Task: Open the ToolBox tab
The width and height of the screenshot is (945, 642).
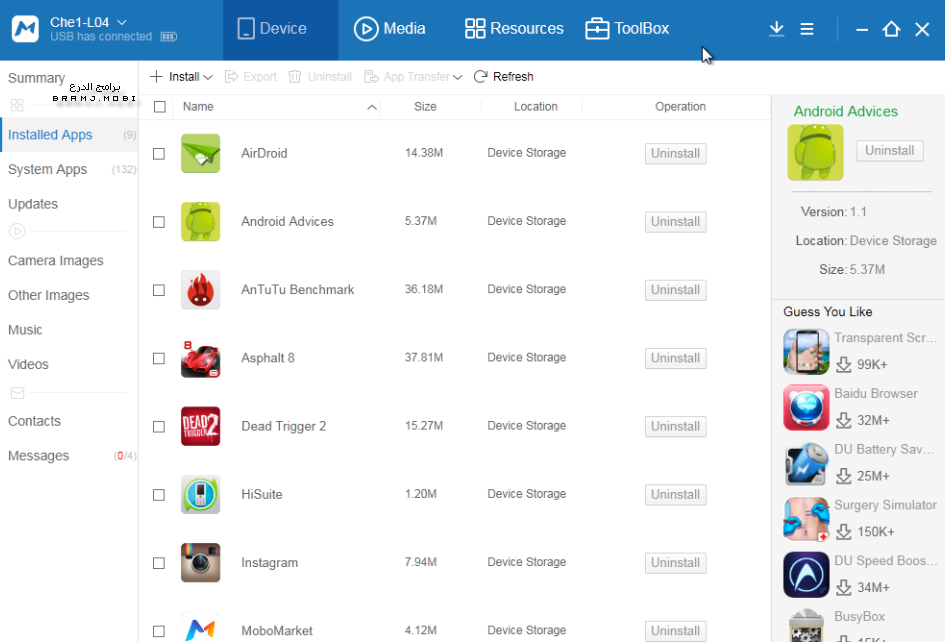Action: coord(627,29)
